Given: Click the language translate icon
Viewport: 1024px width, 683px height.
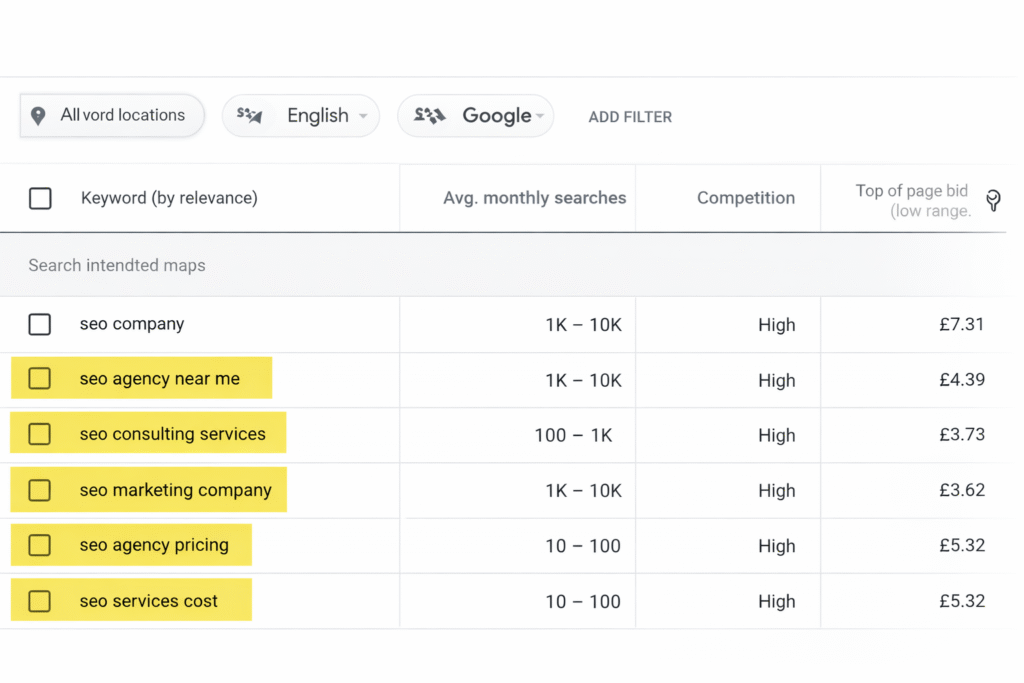Looking at the screenshot, I should click(250, 116).
